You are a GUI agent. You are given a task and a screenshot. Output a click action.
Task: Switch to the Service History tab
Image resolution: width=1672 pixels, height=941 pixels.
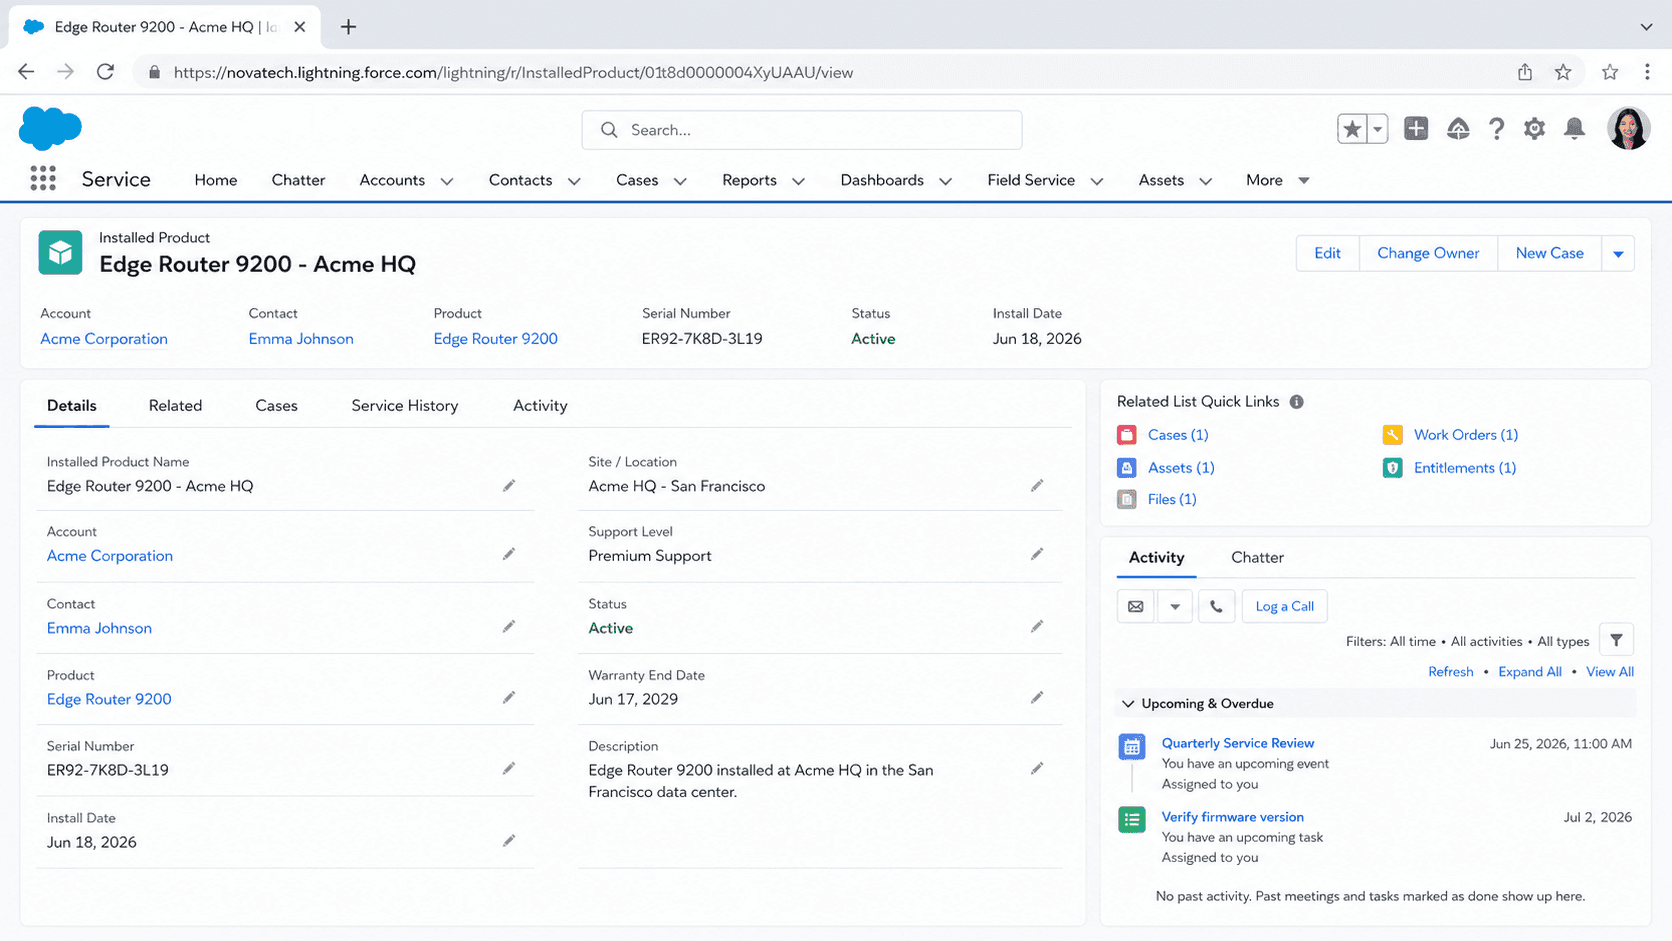click(405, 405)
